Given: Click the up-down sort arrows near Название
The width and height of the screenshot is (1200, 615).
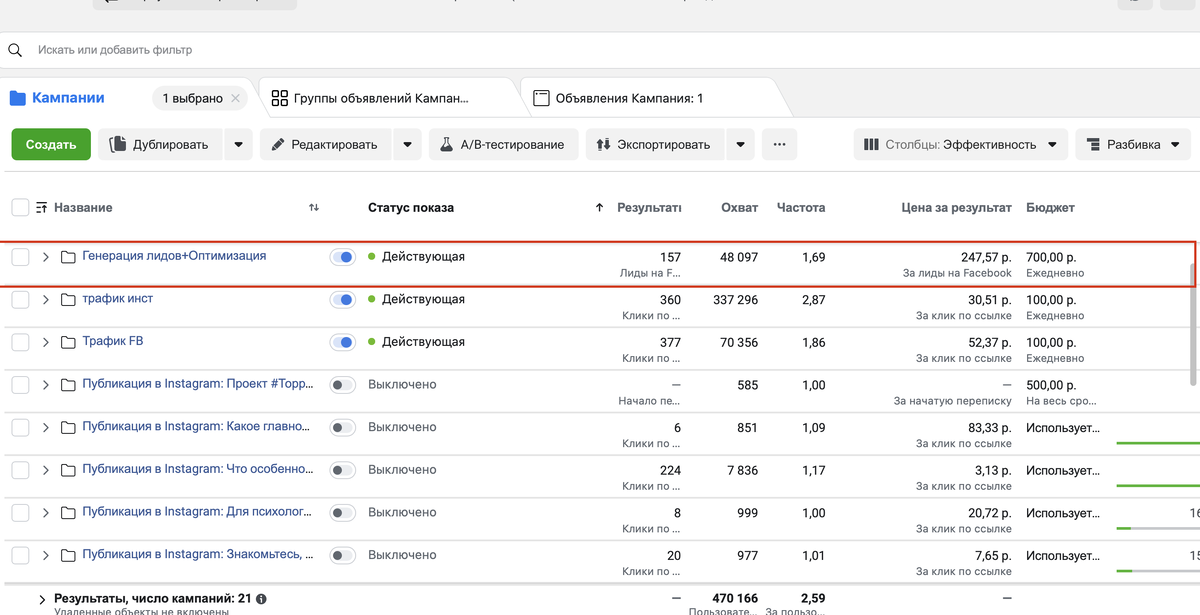Looking at the screenshot, I should [314, 208].
